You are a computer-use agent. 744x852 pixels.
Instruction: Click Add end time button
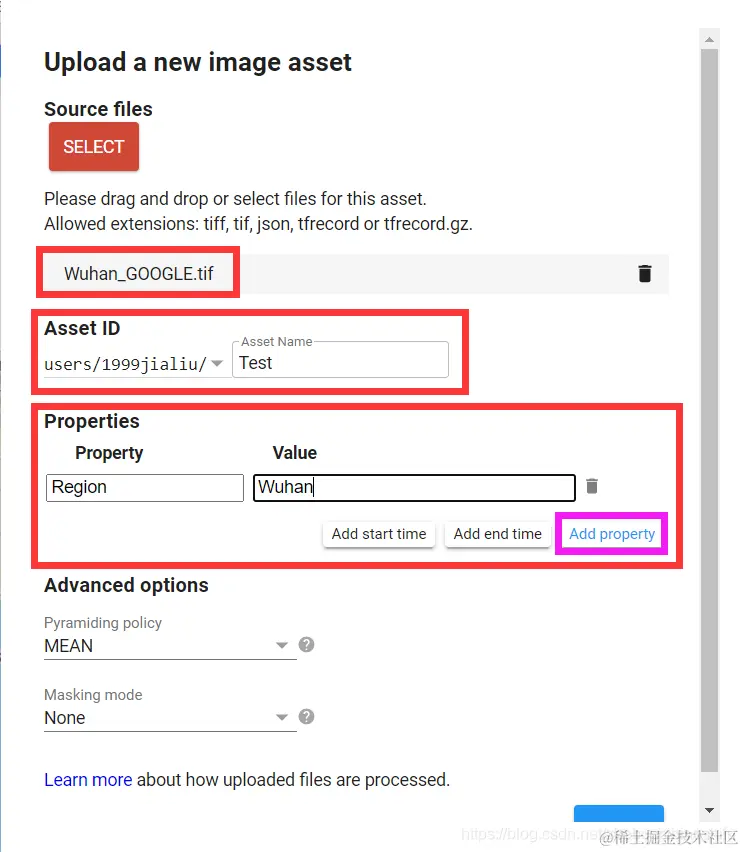[x=497, y=534]
